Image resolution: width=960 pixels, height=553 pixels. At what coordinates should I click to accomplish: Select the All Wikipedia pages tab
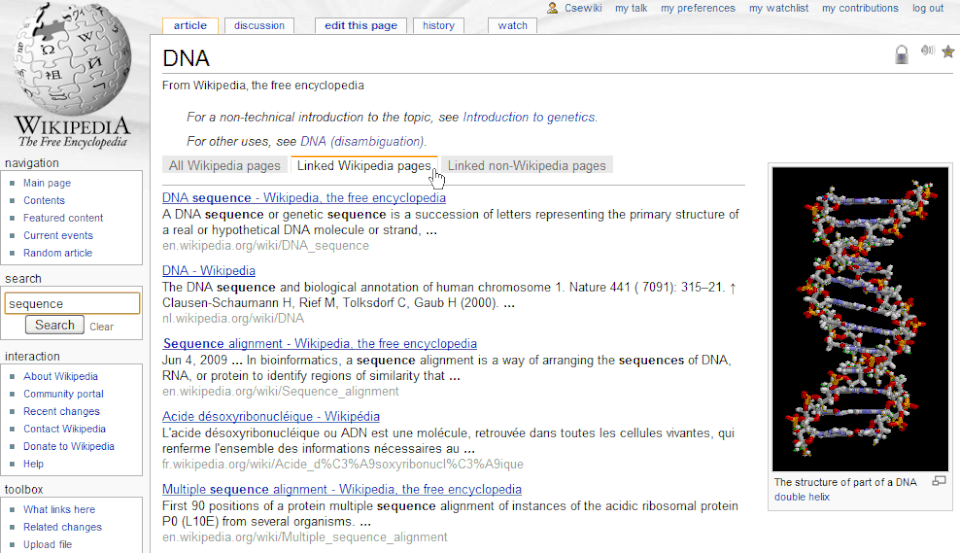click(224, 166)
